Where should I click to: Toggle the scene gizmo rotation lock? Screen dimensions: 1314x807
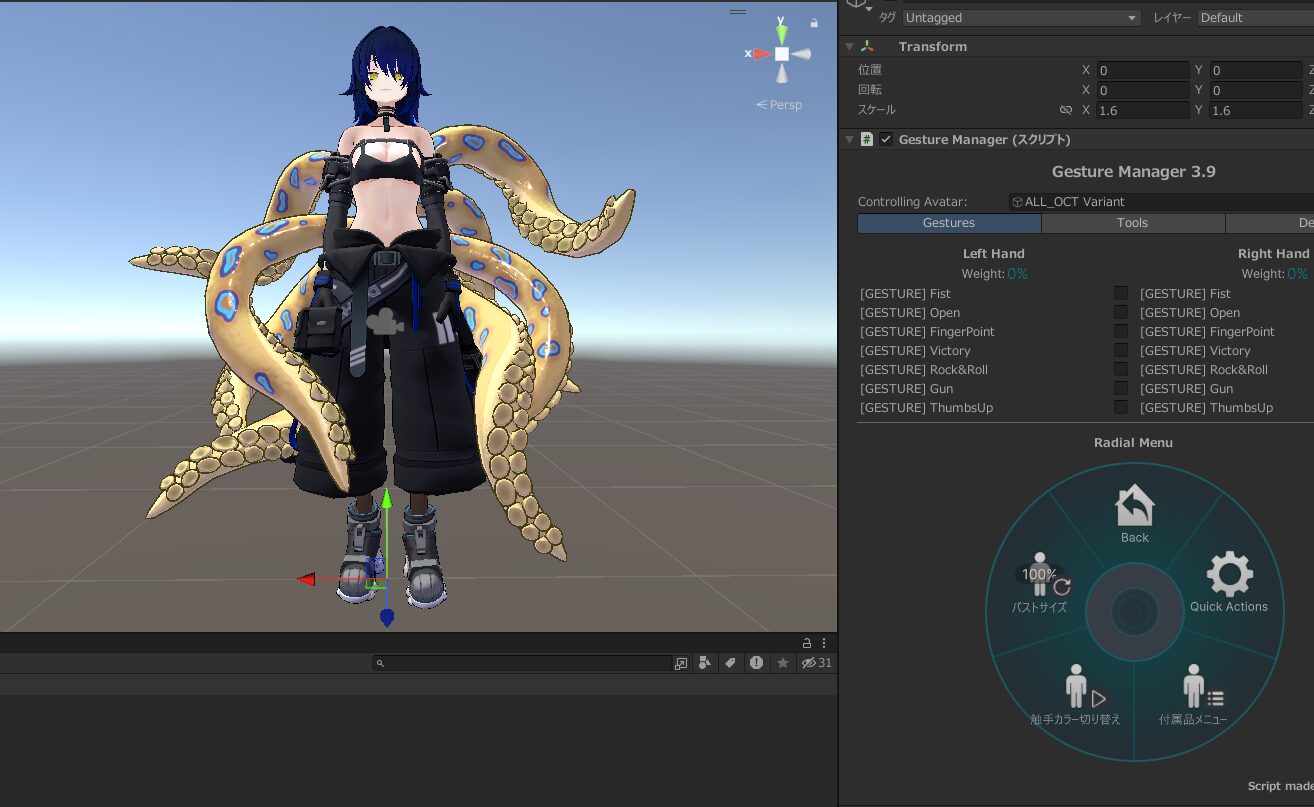pyautogui.click(x=814, y=22)
